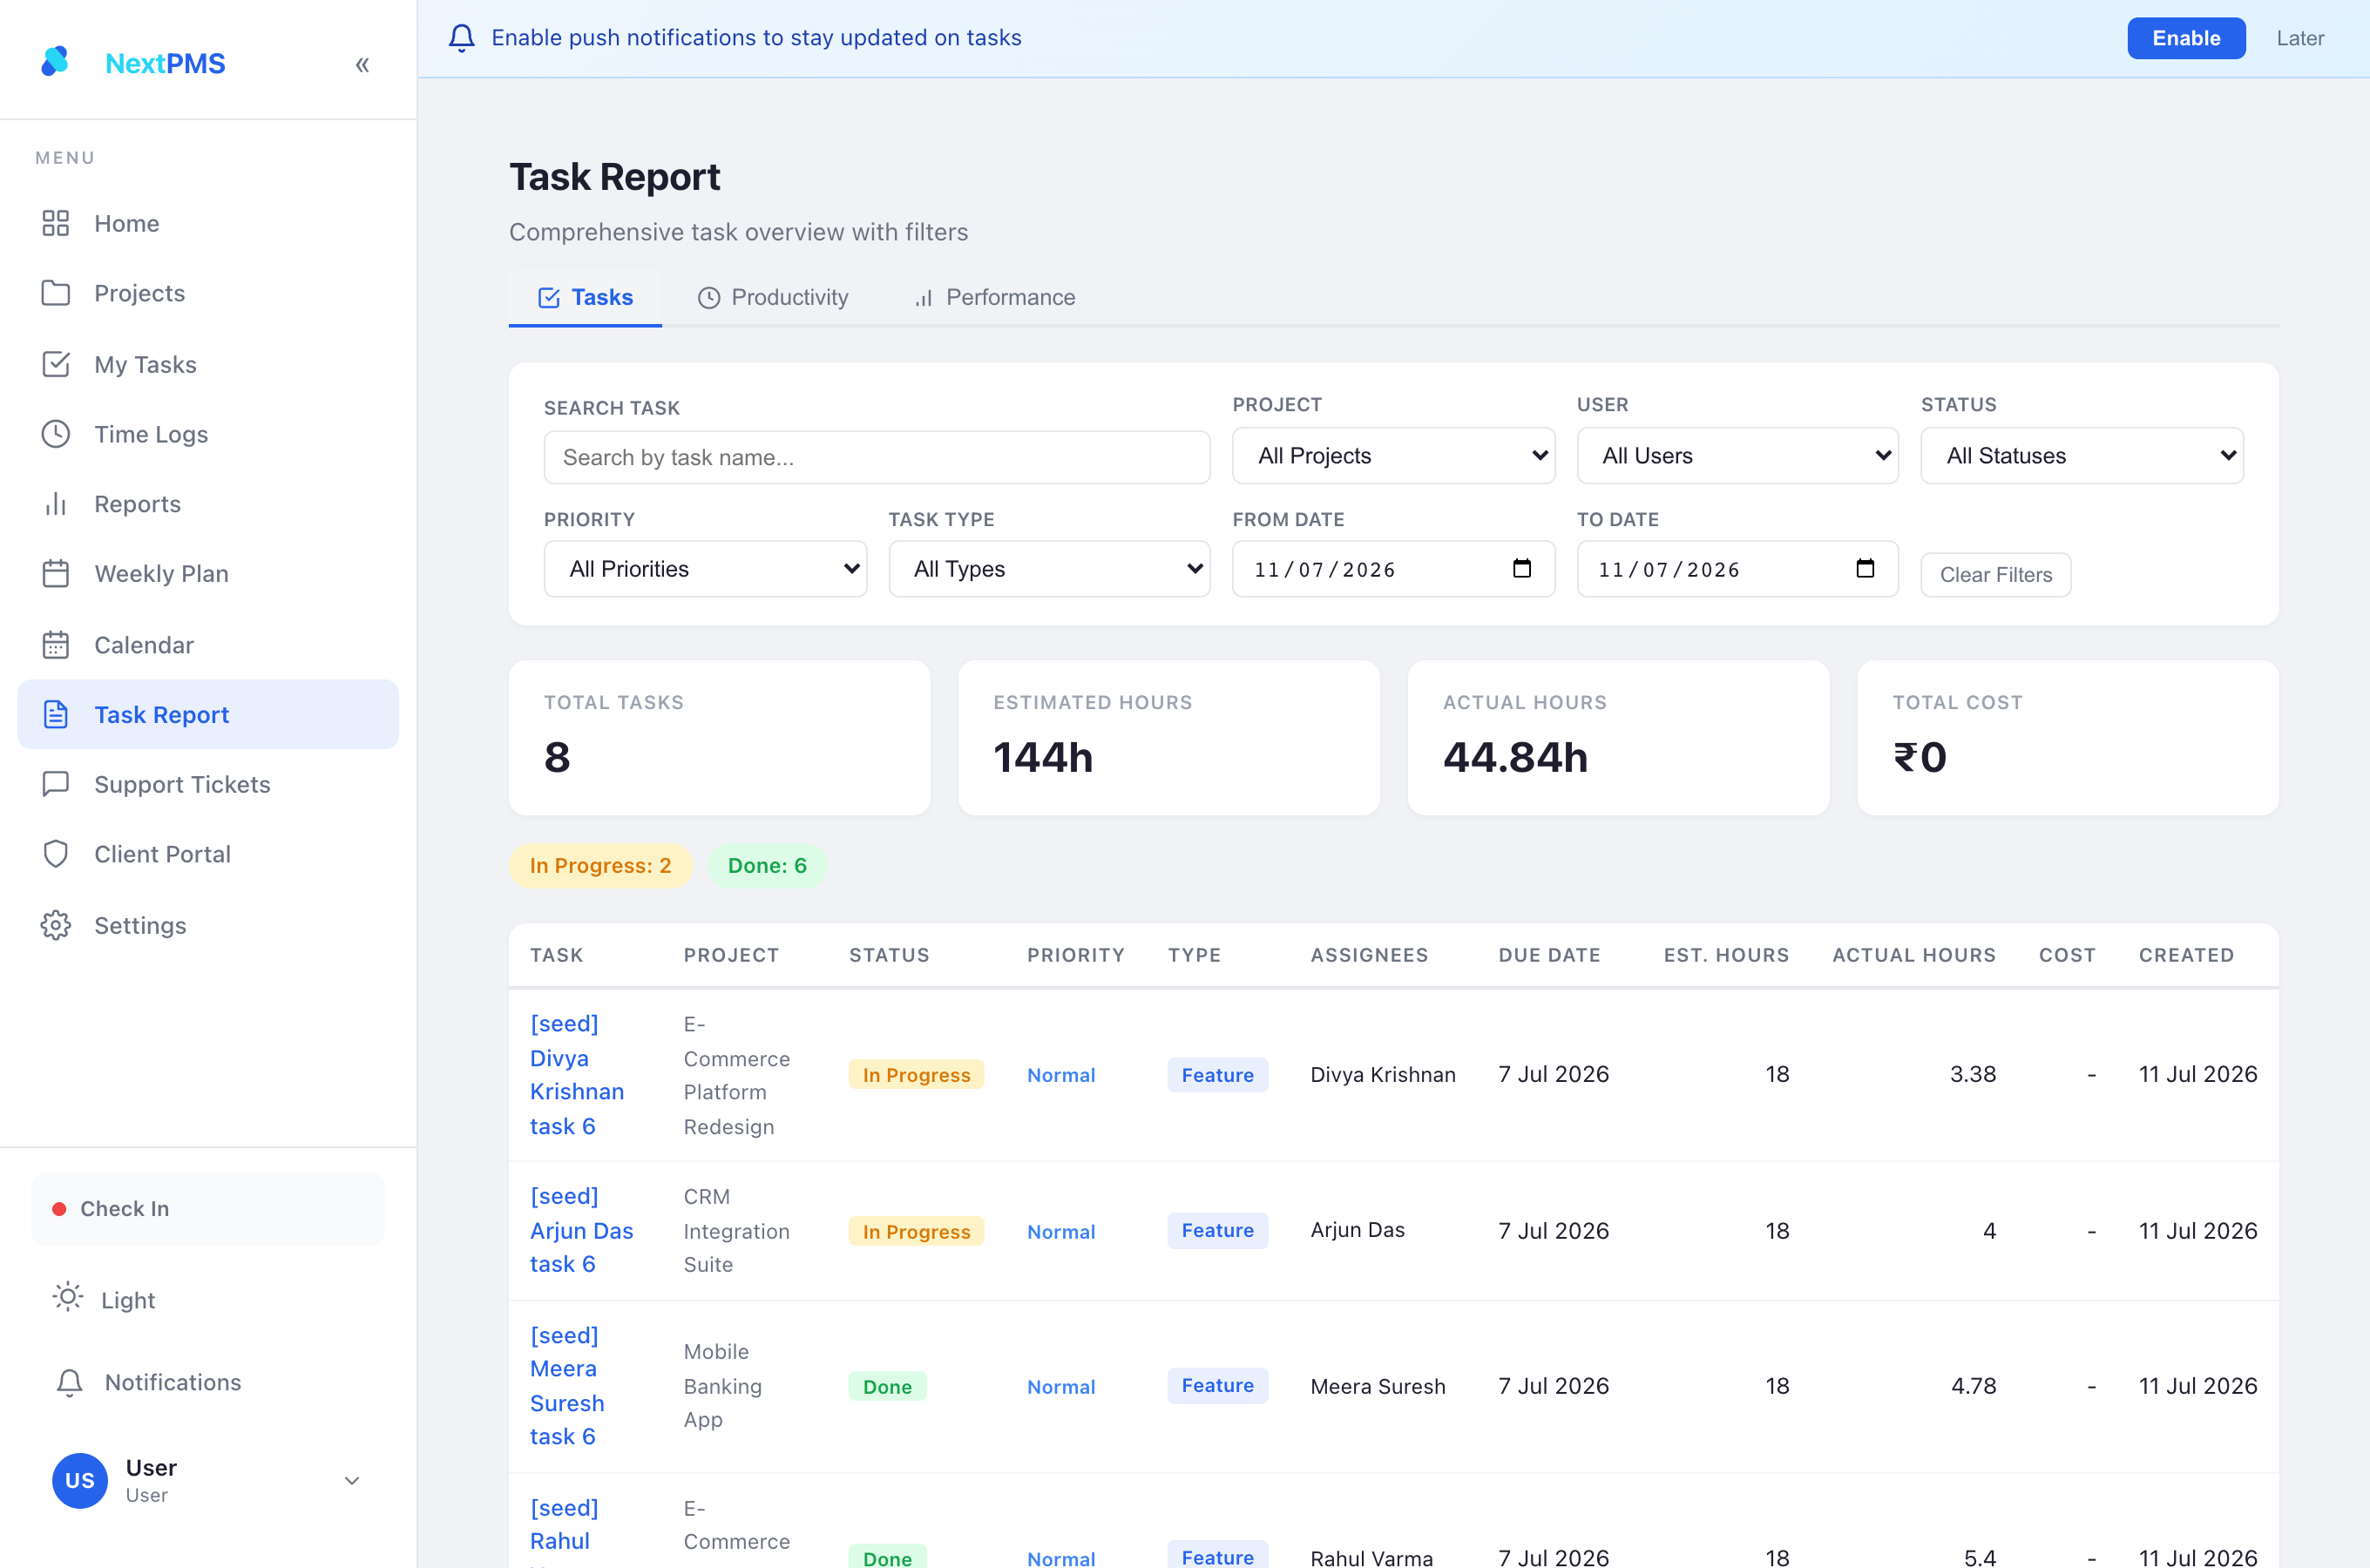Click the In Progress: 2 status pill
This screenshot has height=1568, width=2370.
tap(600, 866)
